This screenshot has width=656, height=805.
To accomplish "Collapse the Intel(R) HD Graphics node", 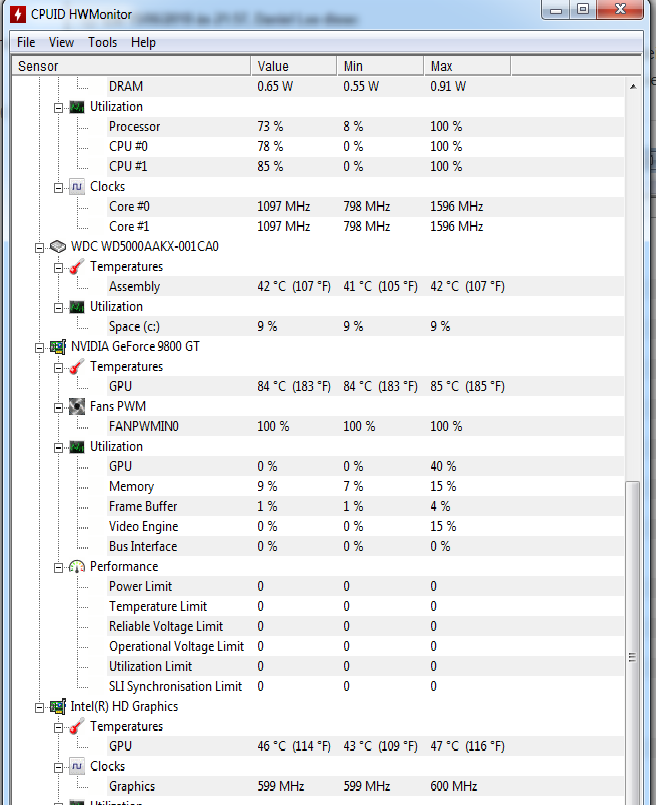I will point(40,708).
